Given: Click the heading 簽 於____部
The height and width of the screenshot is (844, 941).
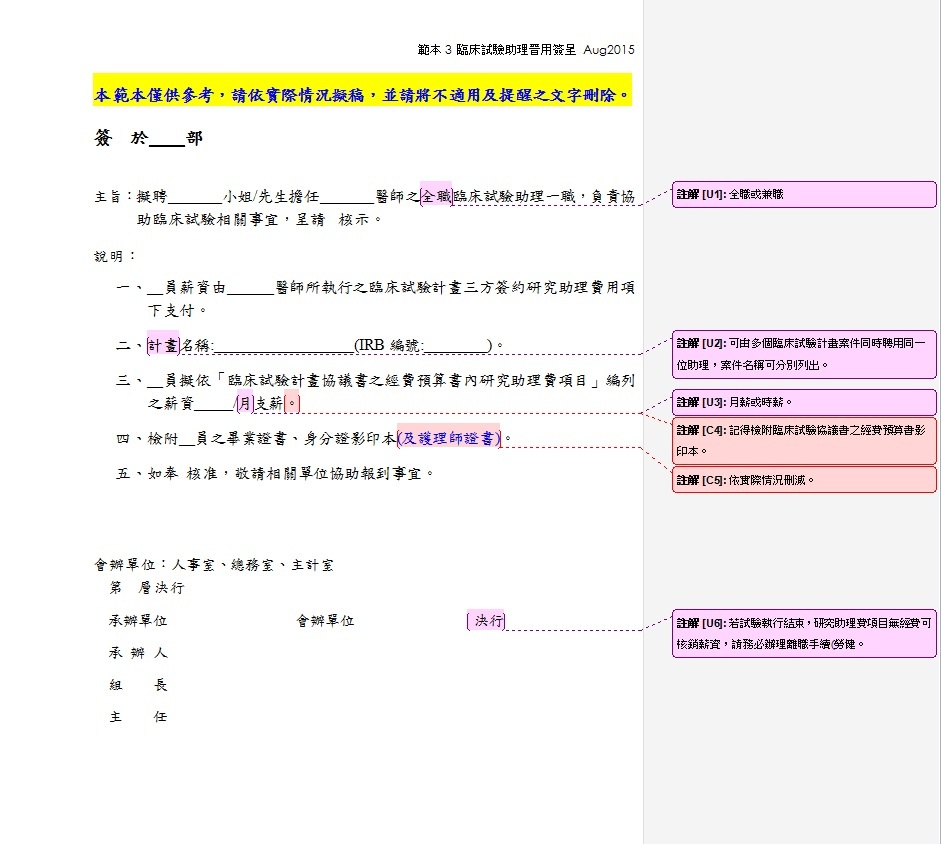Looking at the screenshot, I should pyautogui.click(x=148, y=139).
